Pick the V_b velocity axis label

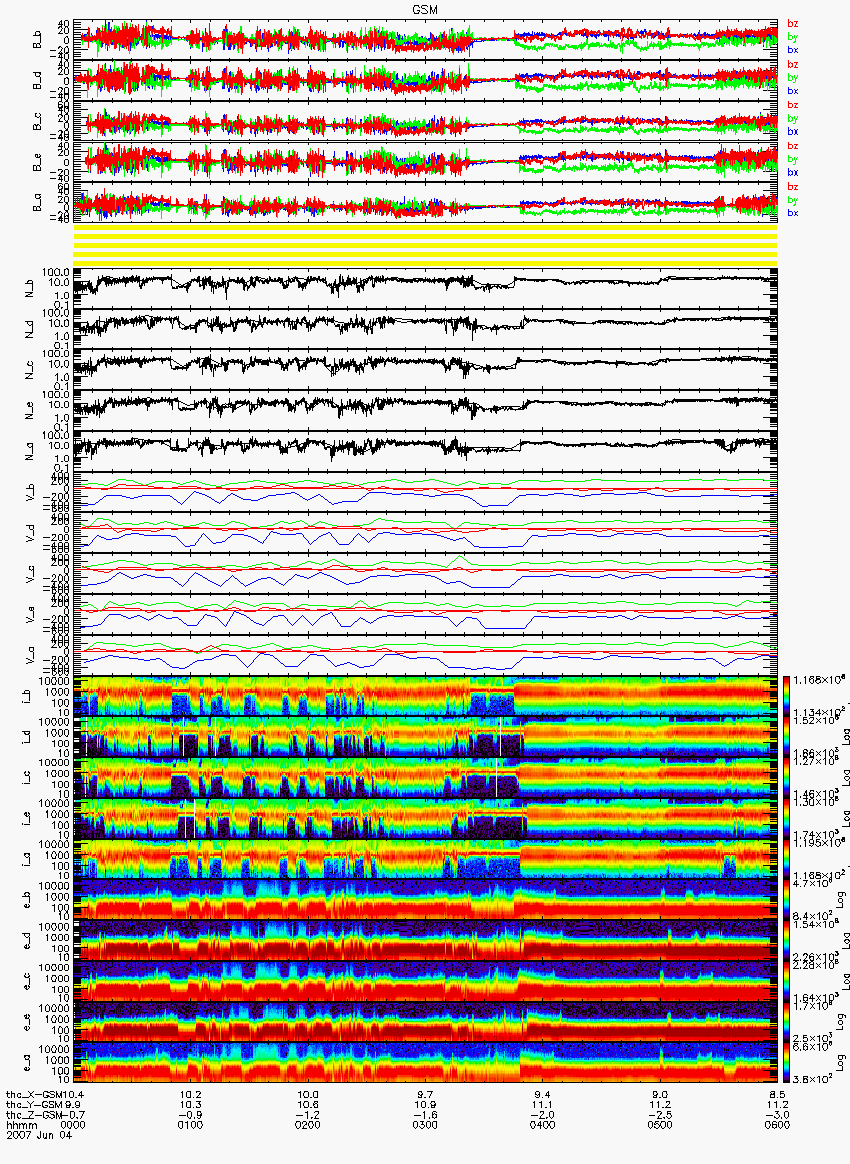pos(30,492)
